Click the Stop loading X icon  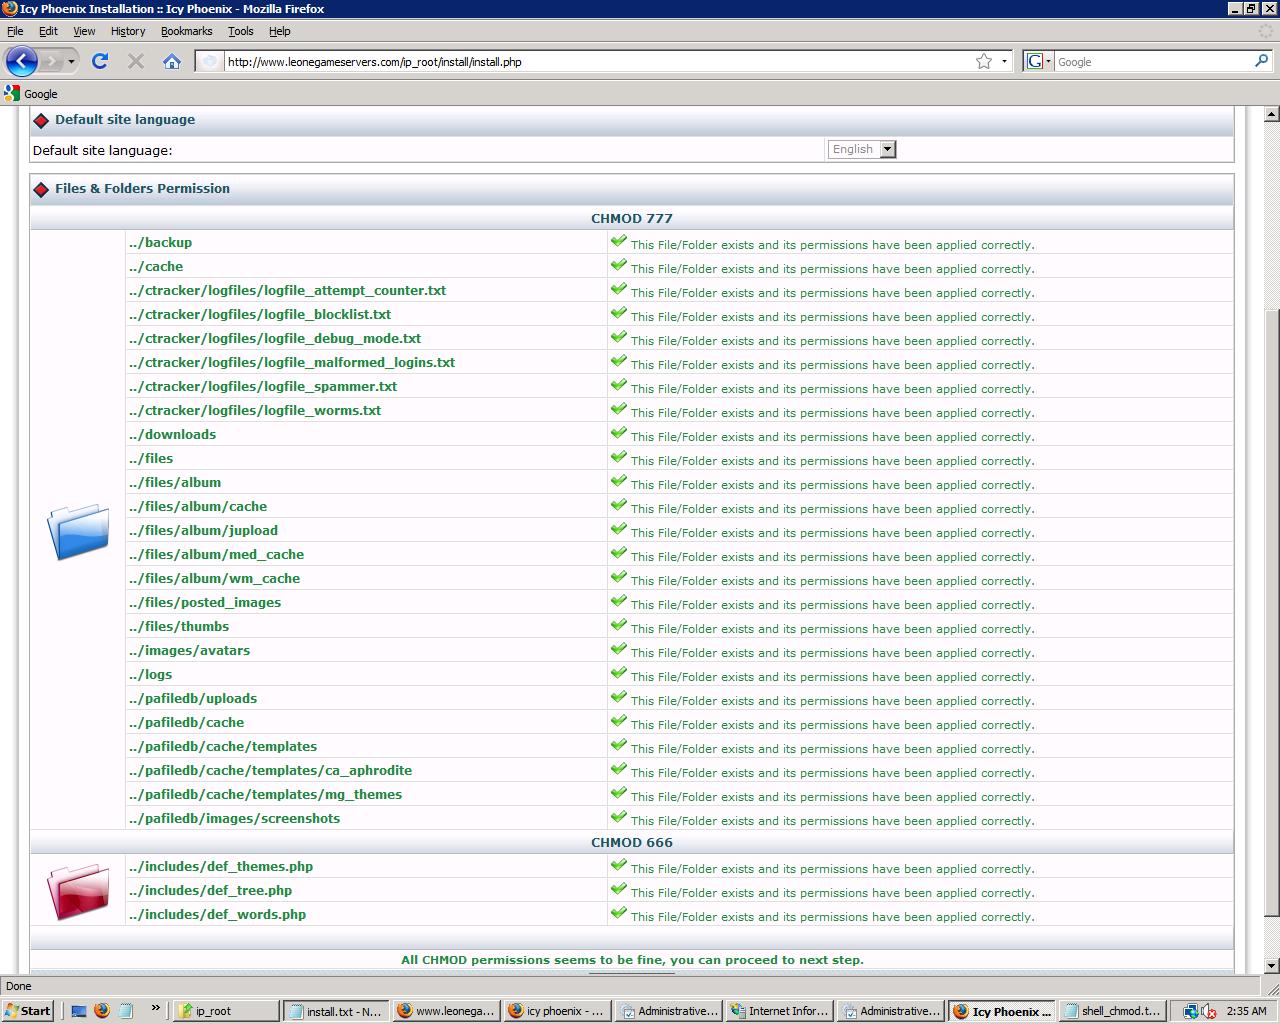point(136,62)
